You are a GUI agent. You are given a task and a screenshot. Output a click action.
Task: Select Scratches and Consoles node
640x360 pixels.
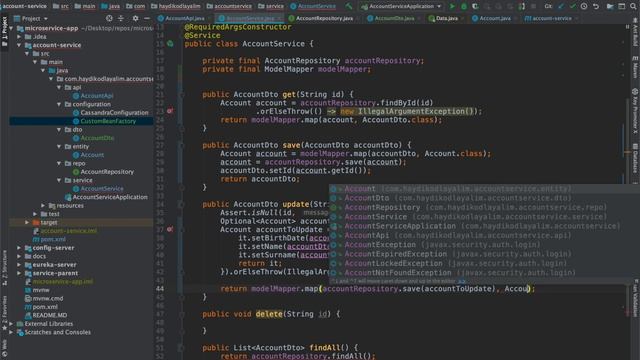pos(58,332)
